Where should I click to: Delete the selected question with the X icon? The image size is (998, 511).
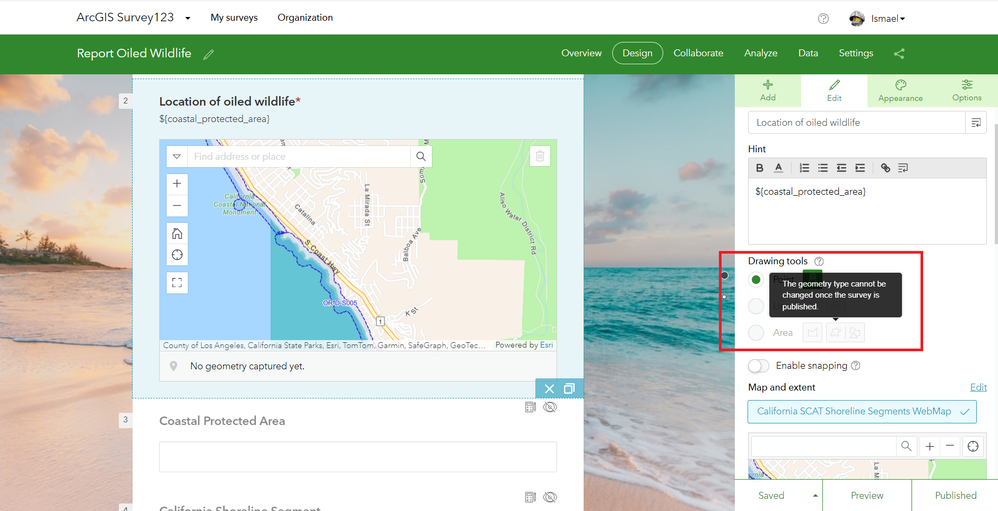click(549, 389)
